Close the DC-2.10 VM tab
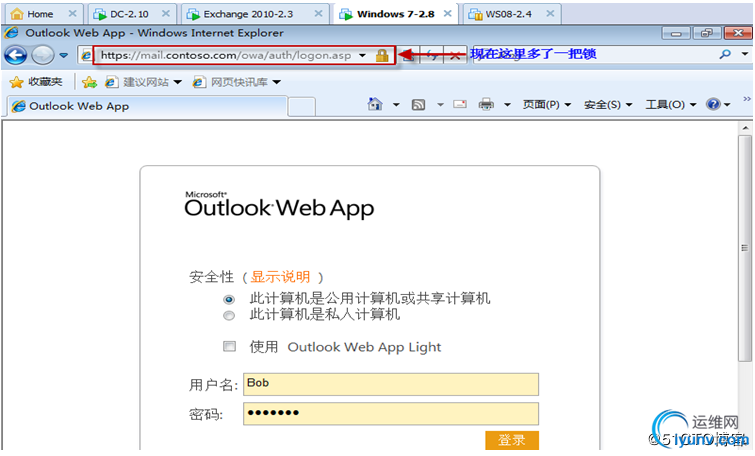This screenshot has height=456, width=755. point(166,13)
